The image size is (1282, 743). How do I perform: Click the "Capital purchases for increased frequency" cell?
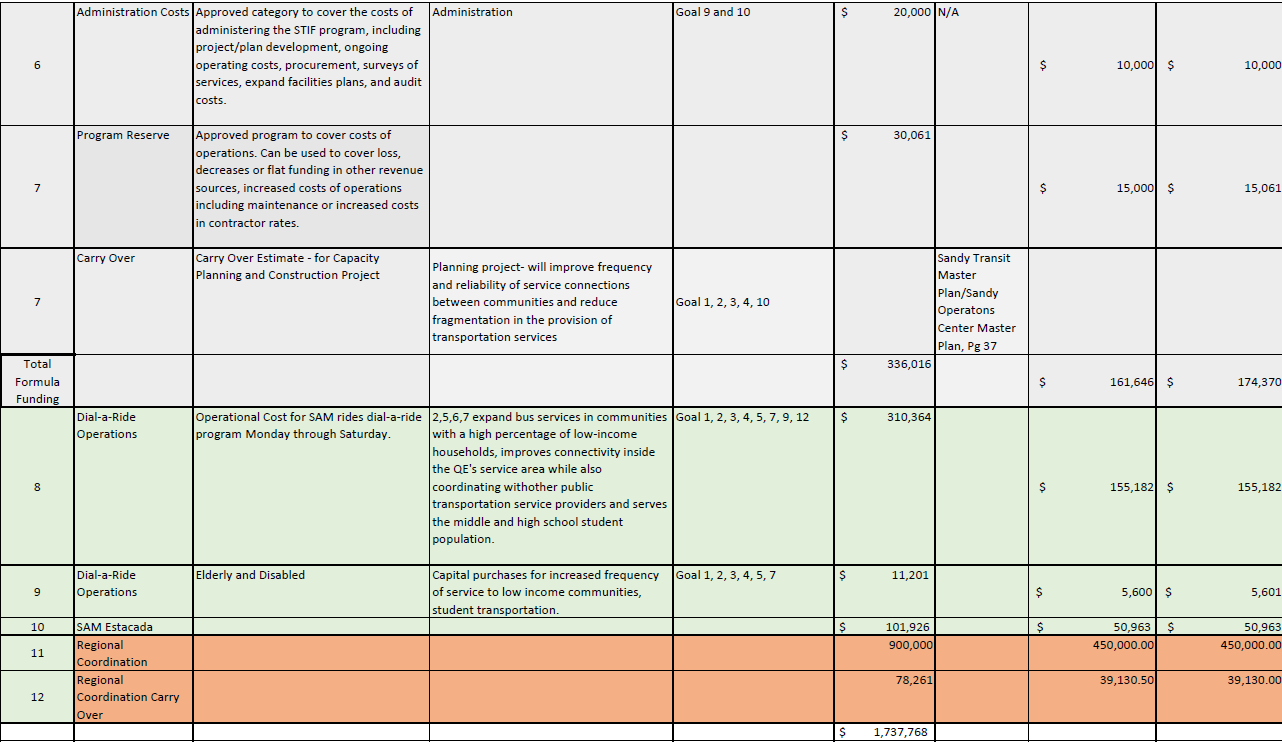tap(551, 591)
